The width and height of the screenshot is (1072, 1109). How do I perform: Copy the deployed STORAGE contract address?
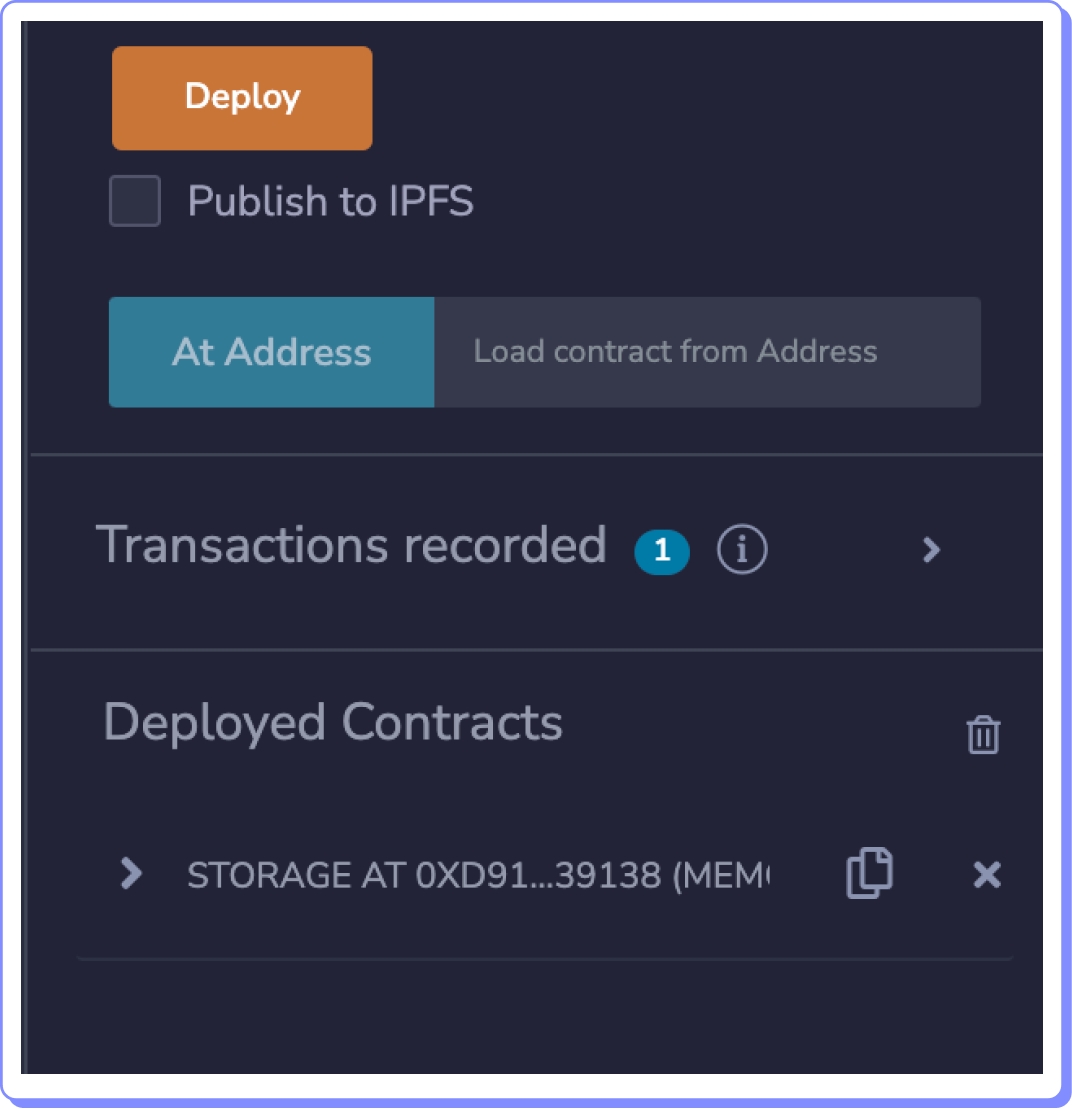tap(870, 875)
